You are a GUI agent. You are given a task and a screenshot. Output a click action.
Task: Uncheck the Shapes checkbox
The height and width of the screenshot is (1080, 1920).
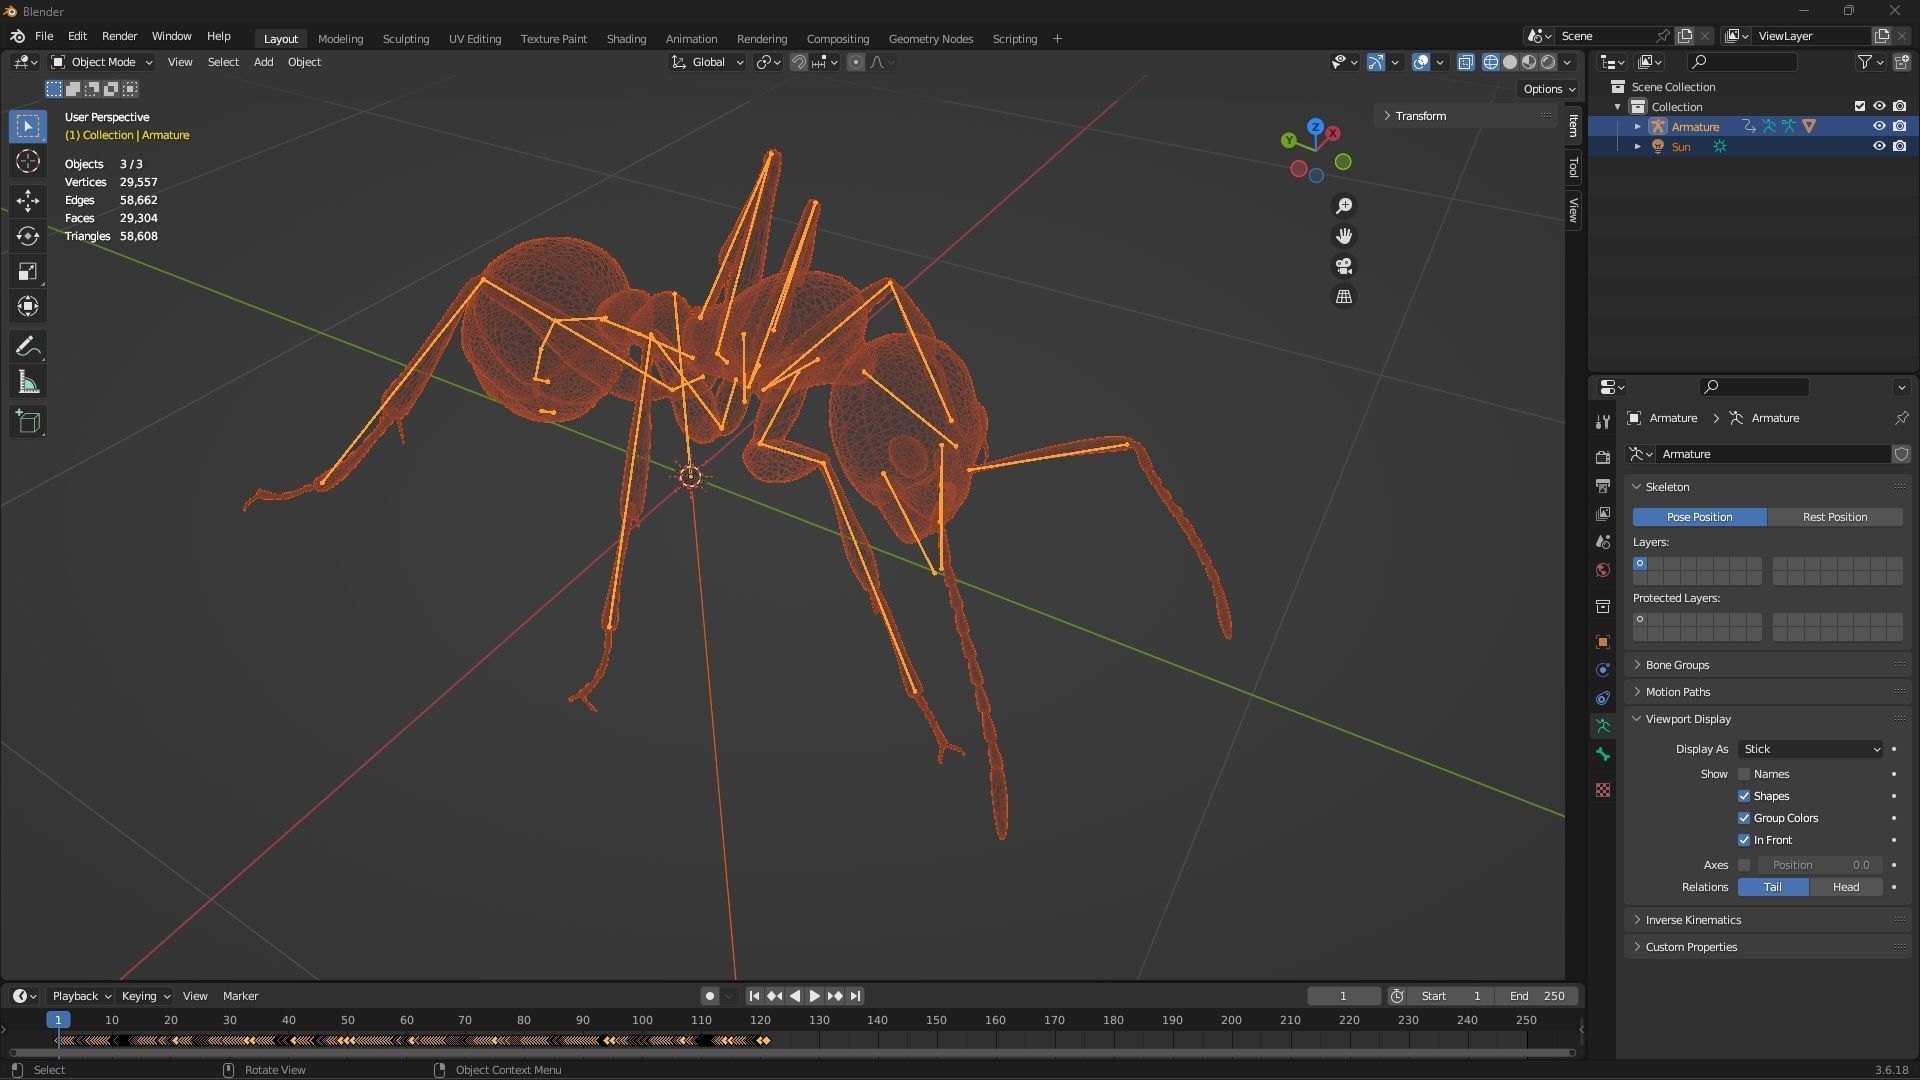[1744, 796]
